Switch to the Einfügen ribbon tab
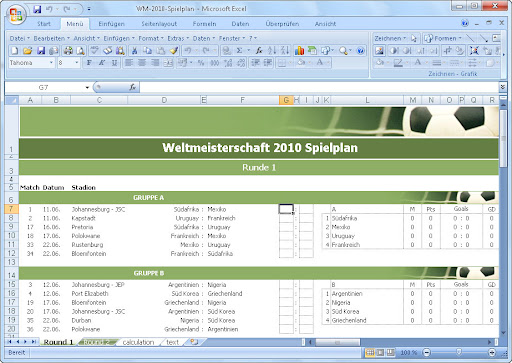Image resolution: width=512 pixels, height=363 pixels. point(111,24)
